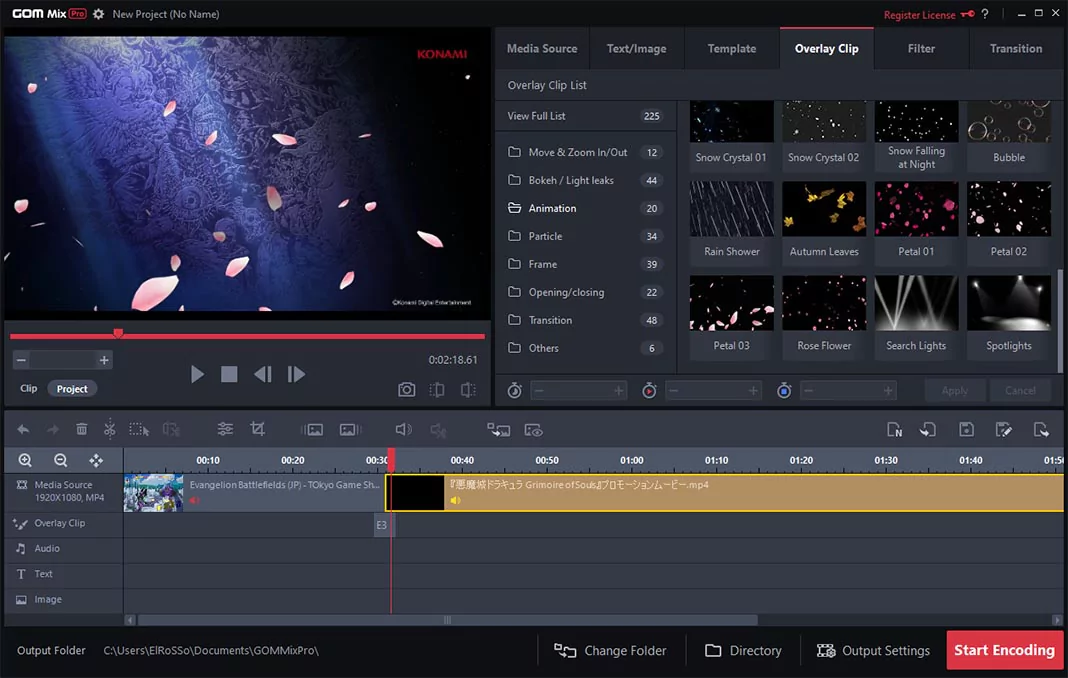Zoom into the timeline with the magnifier plus icon

point(24,460)
